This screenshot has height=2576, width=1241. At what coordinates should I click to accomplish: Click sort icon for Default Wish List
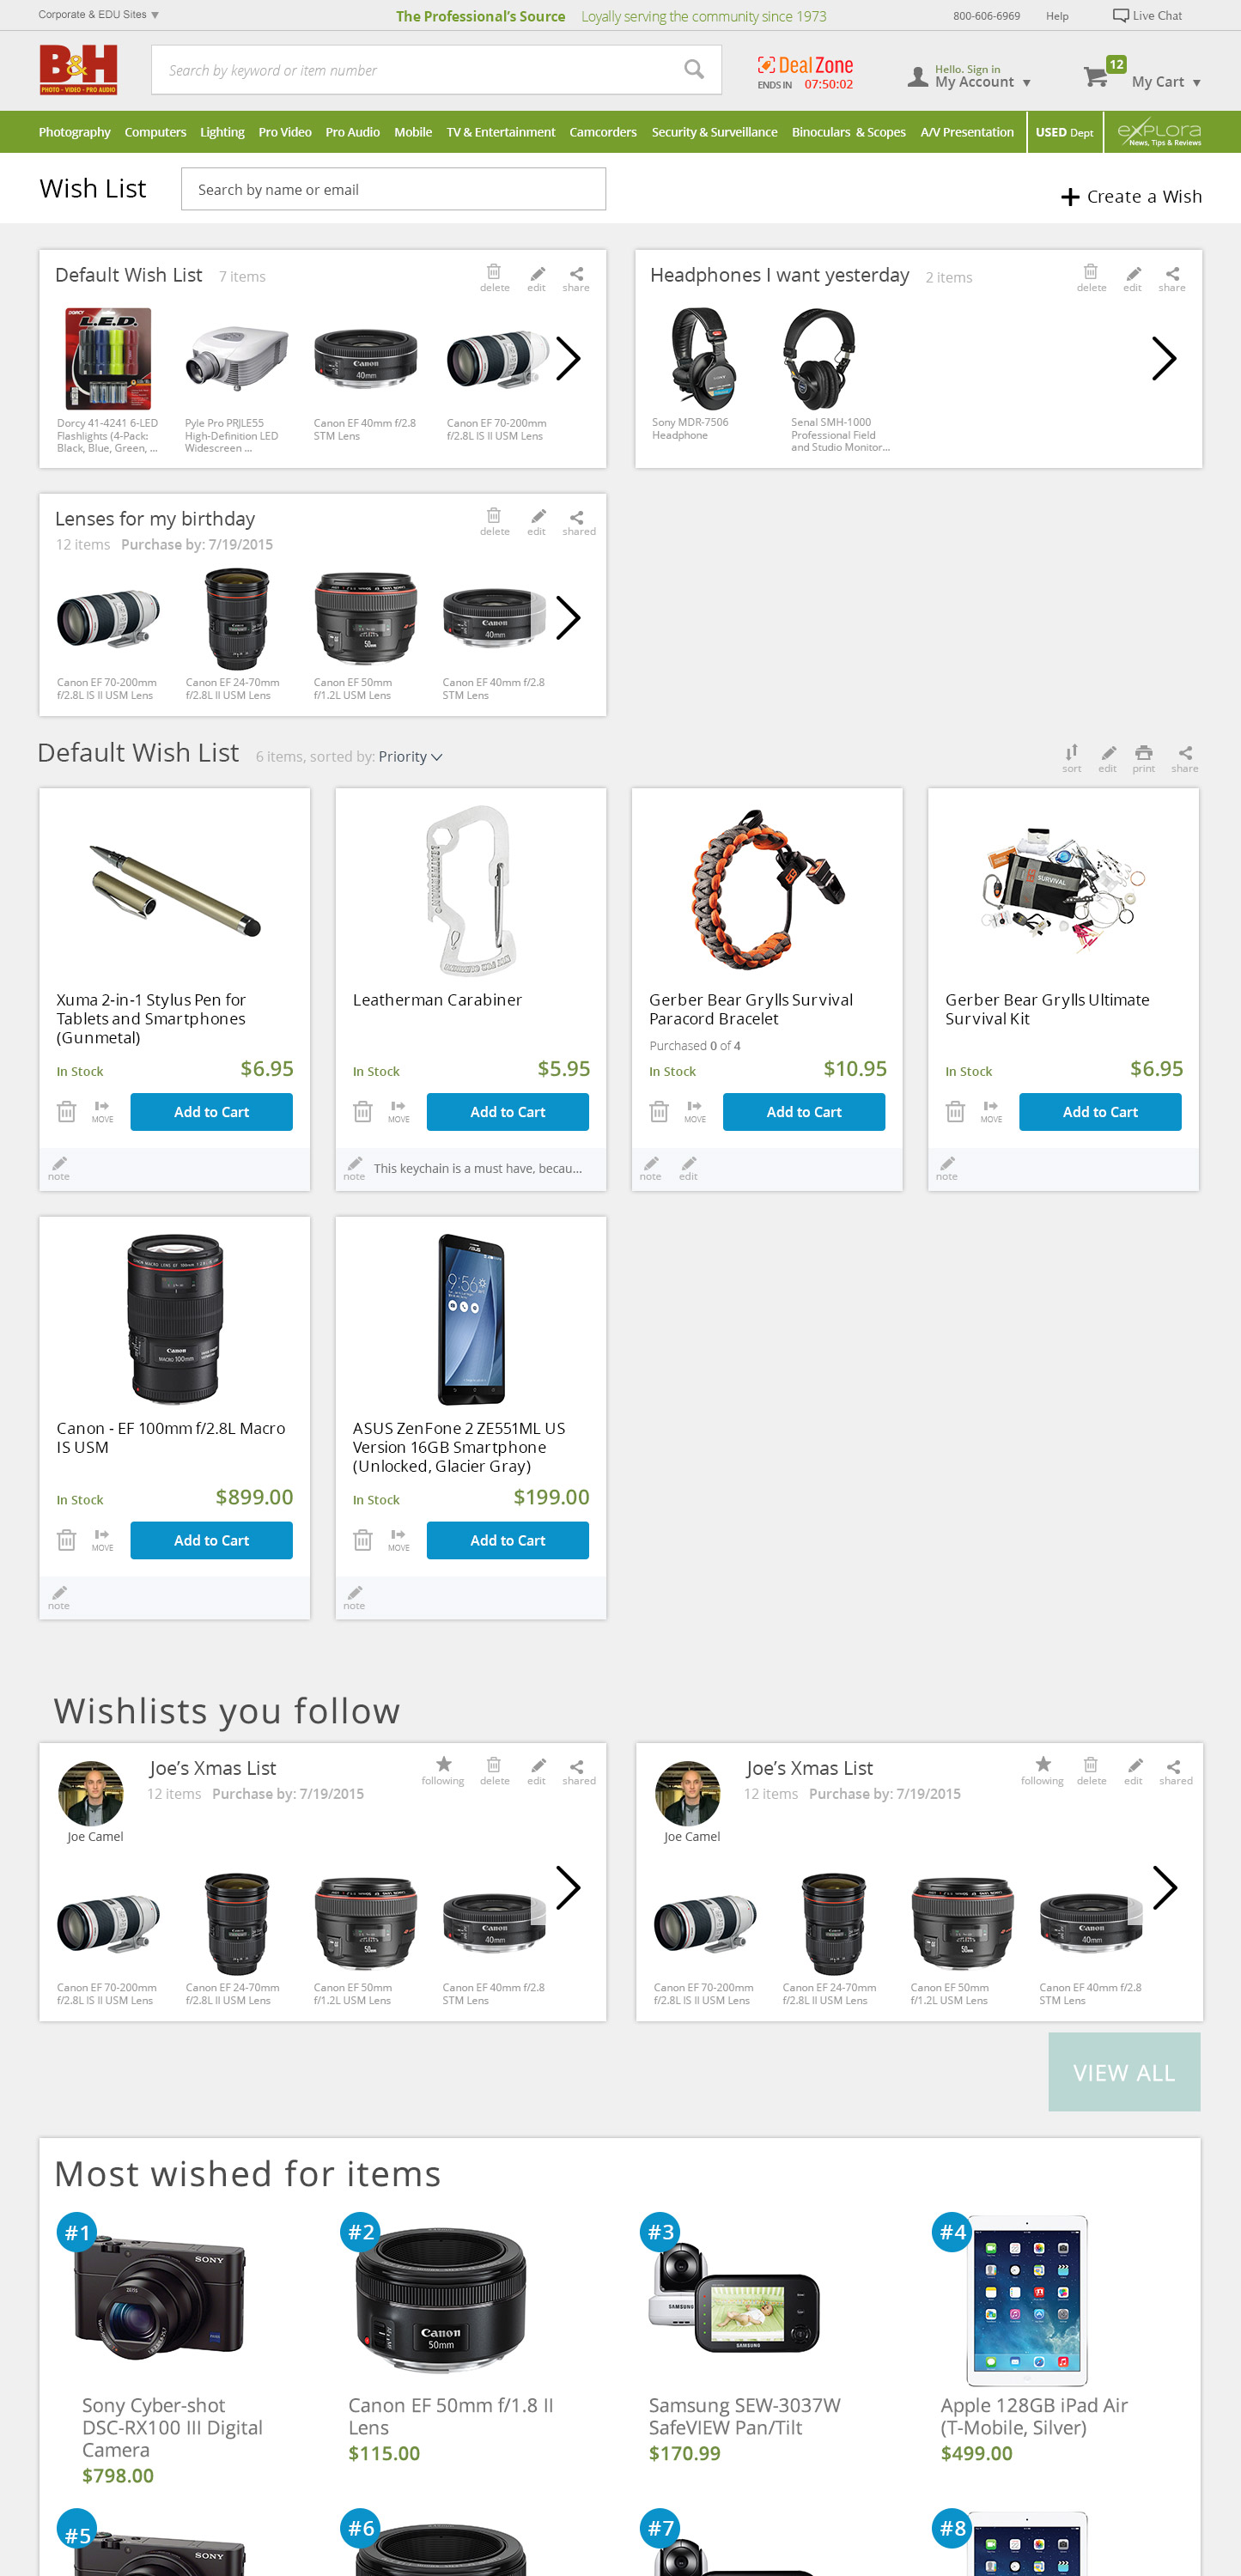point(1071,758)
